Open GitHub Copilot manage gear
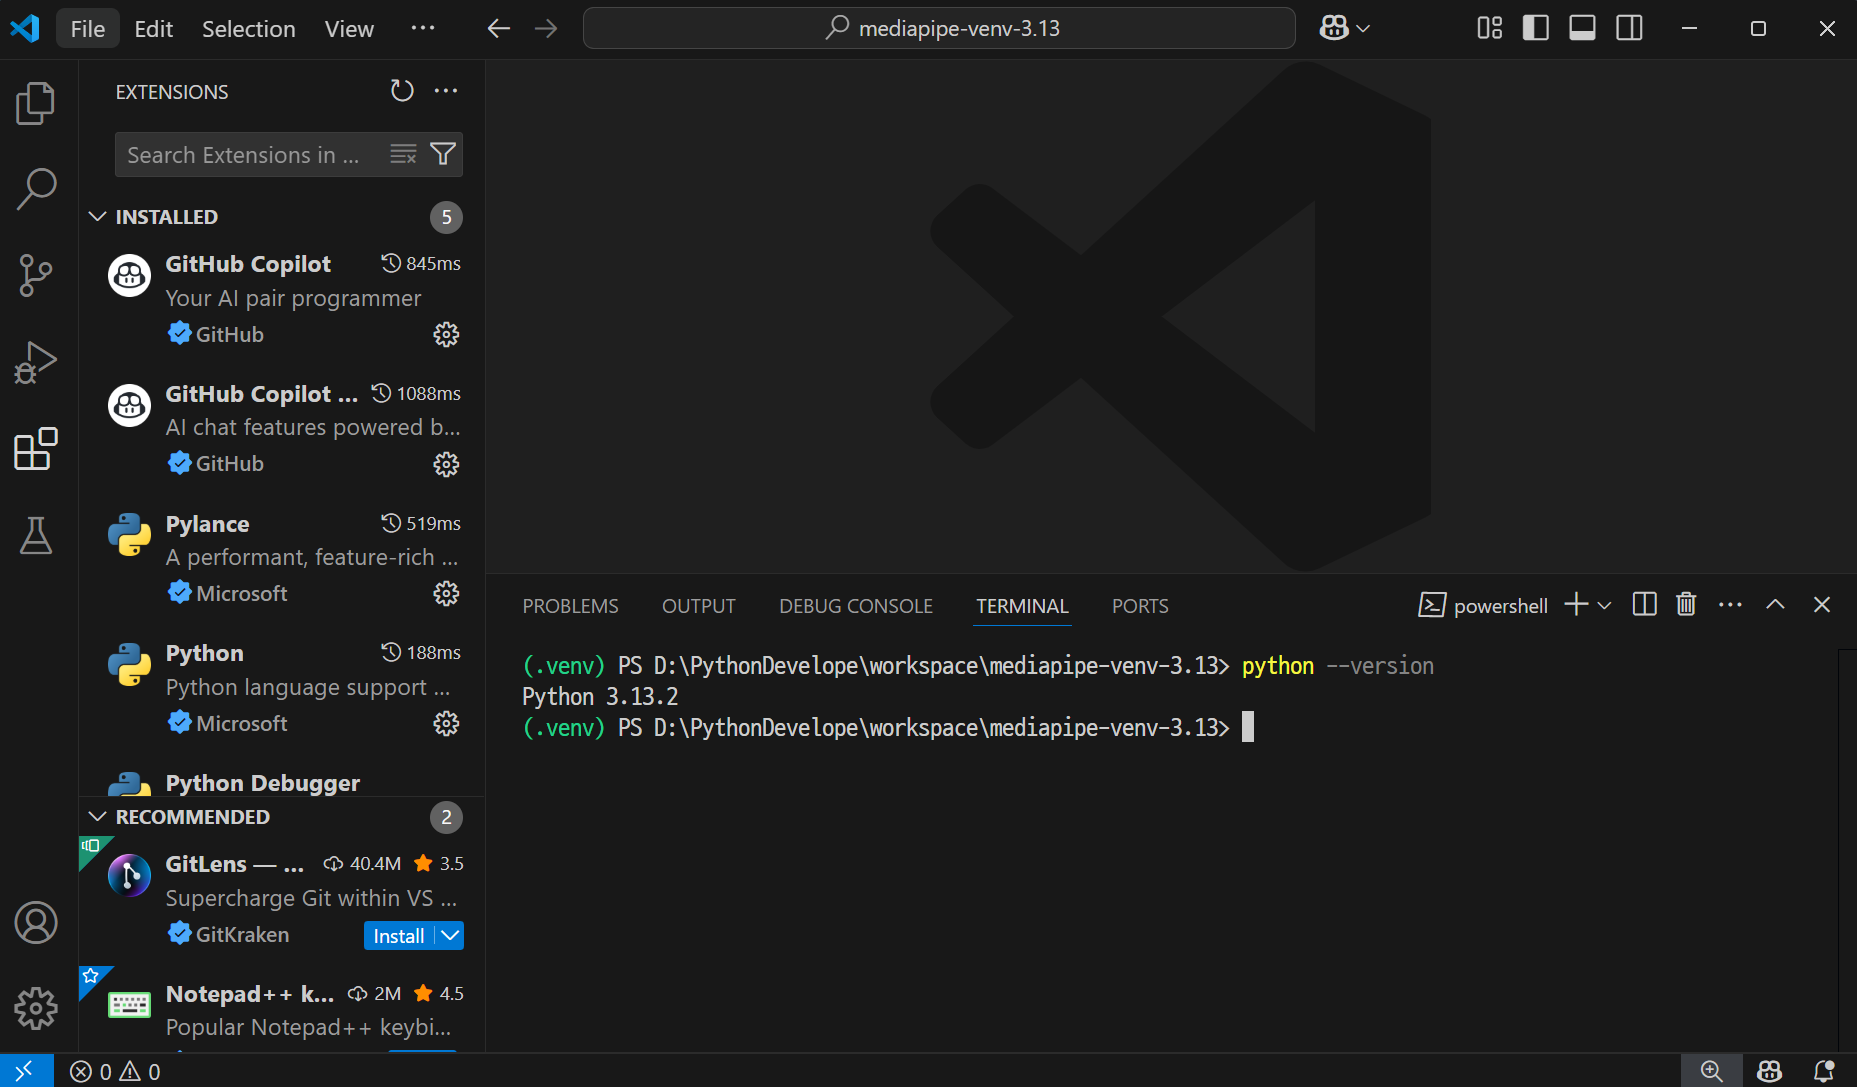Image resolution: width=1857 pixels, height=1087 pixels. click(446, 334)
